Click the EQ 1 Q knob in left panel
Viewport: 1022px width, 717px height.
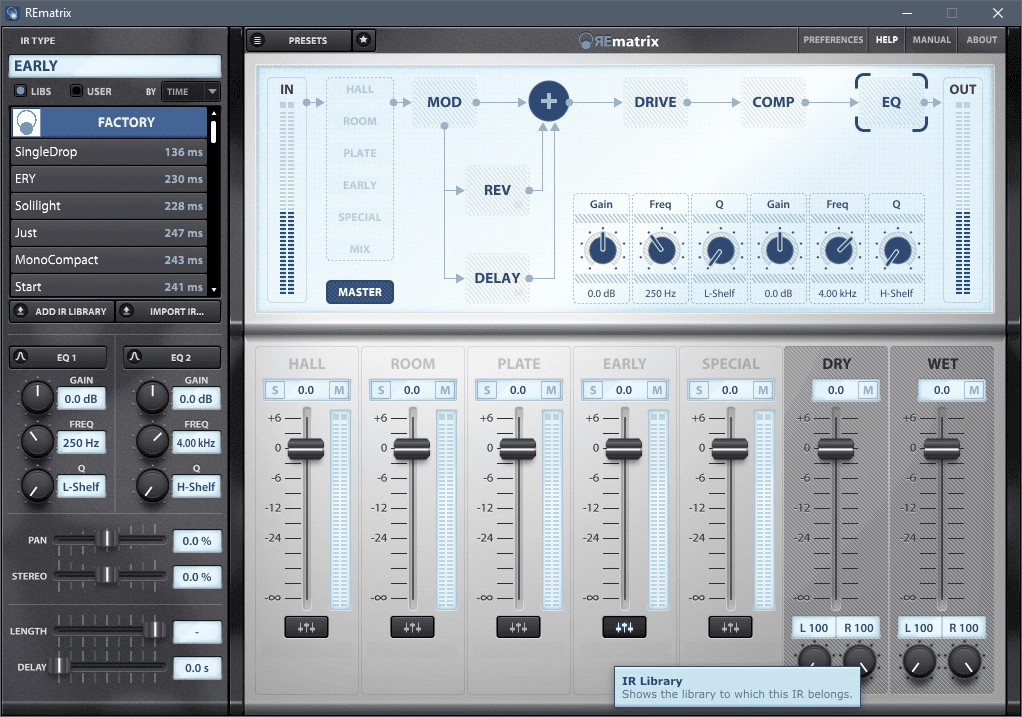pyautogui.click(x=37, y=486)
